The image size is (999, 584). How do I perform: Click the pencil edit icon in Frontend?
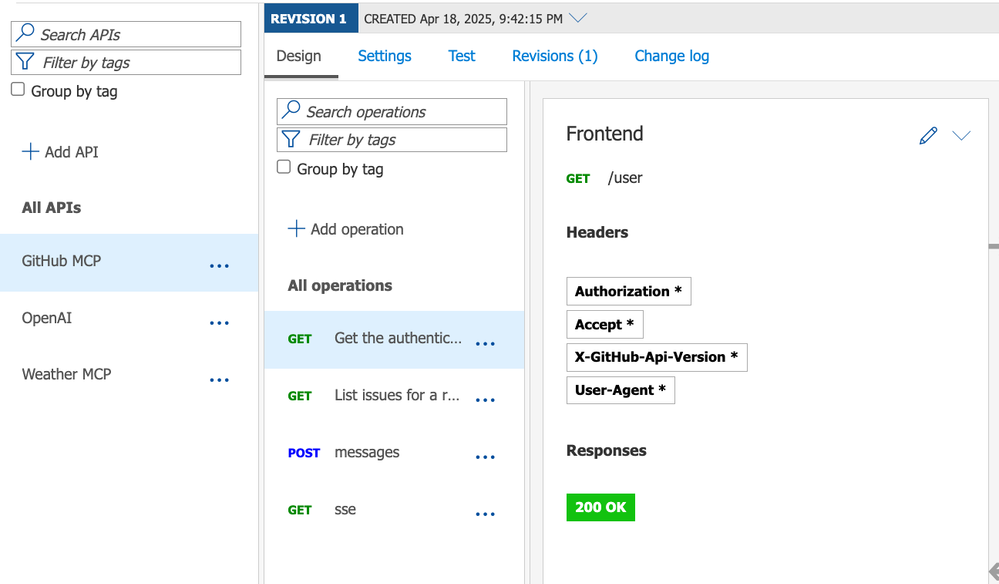[x=928, y=135]
